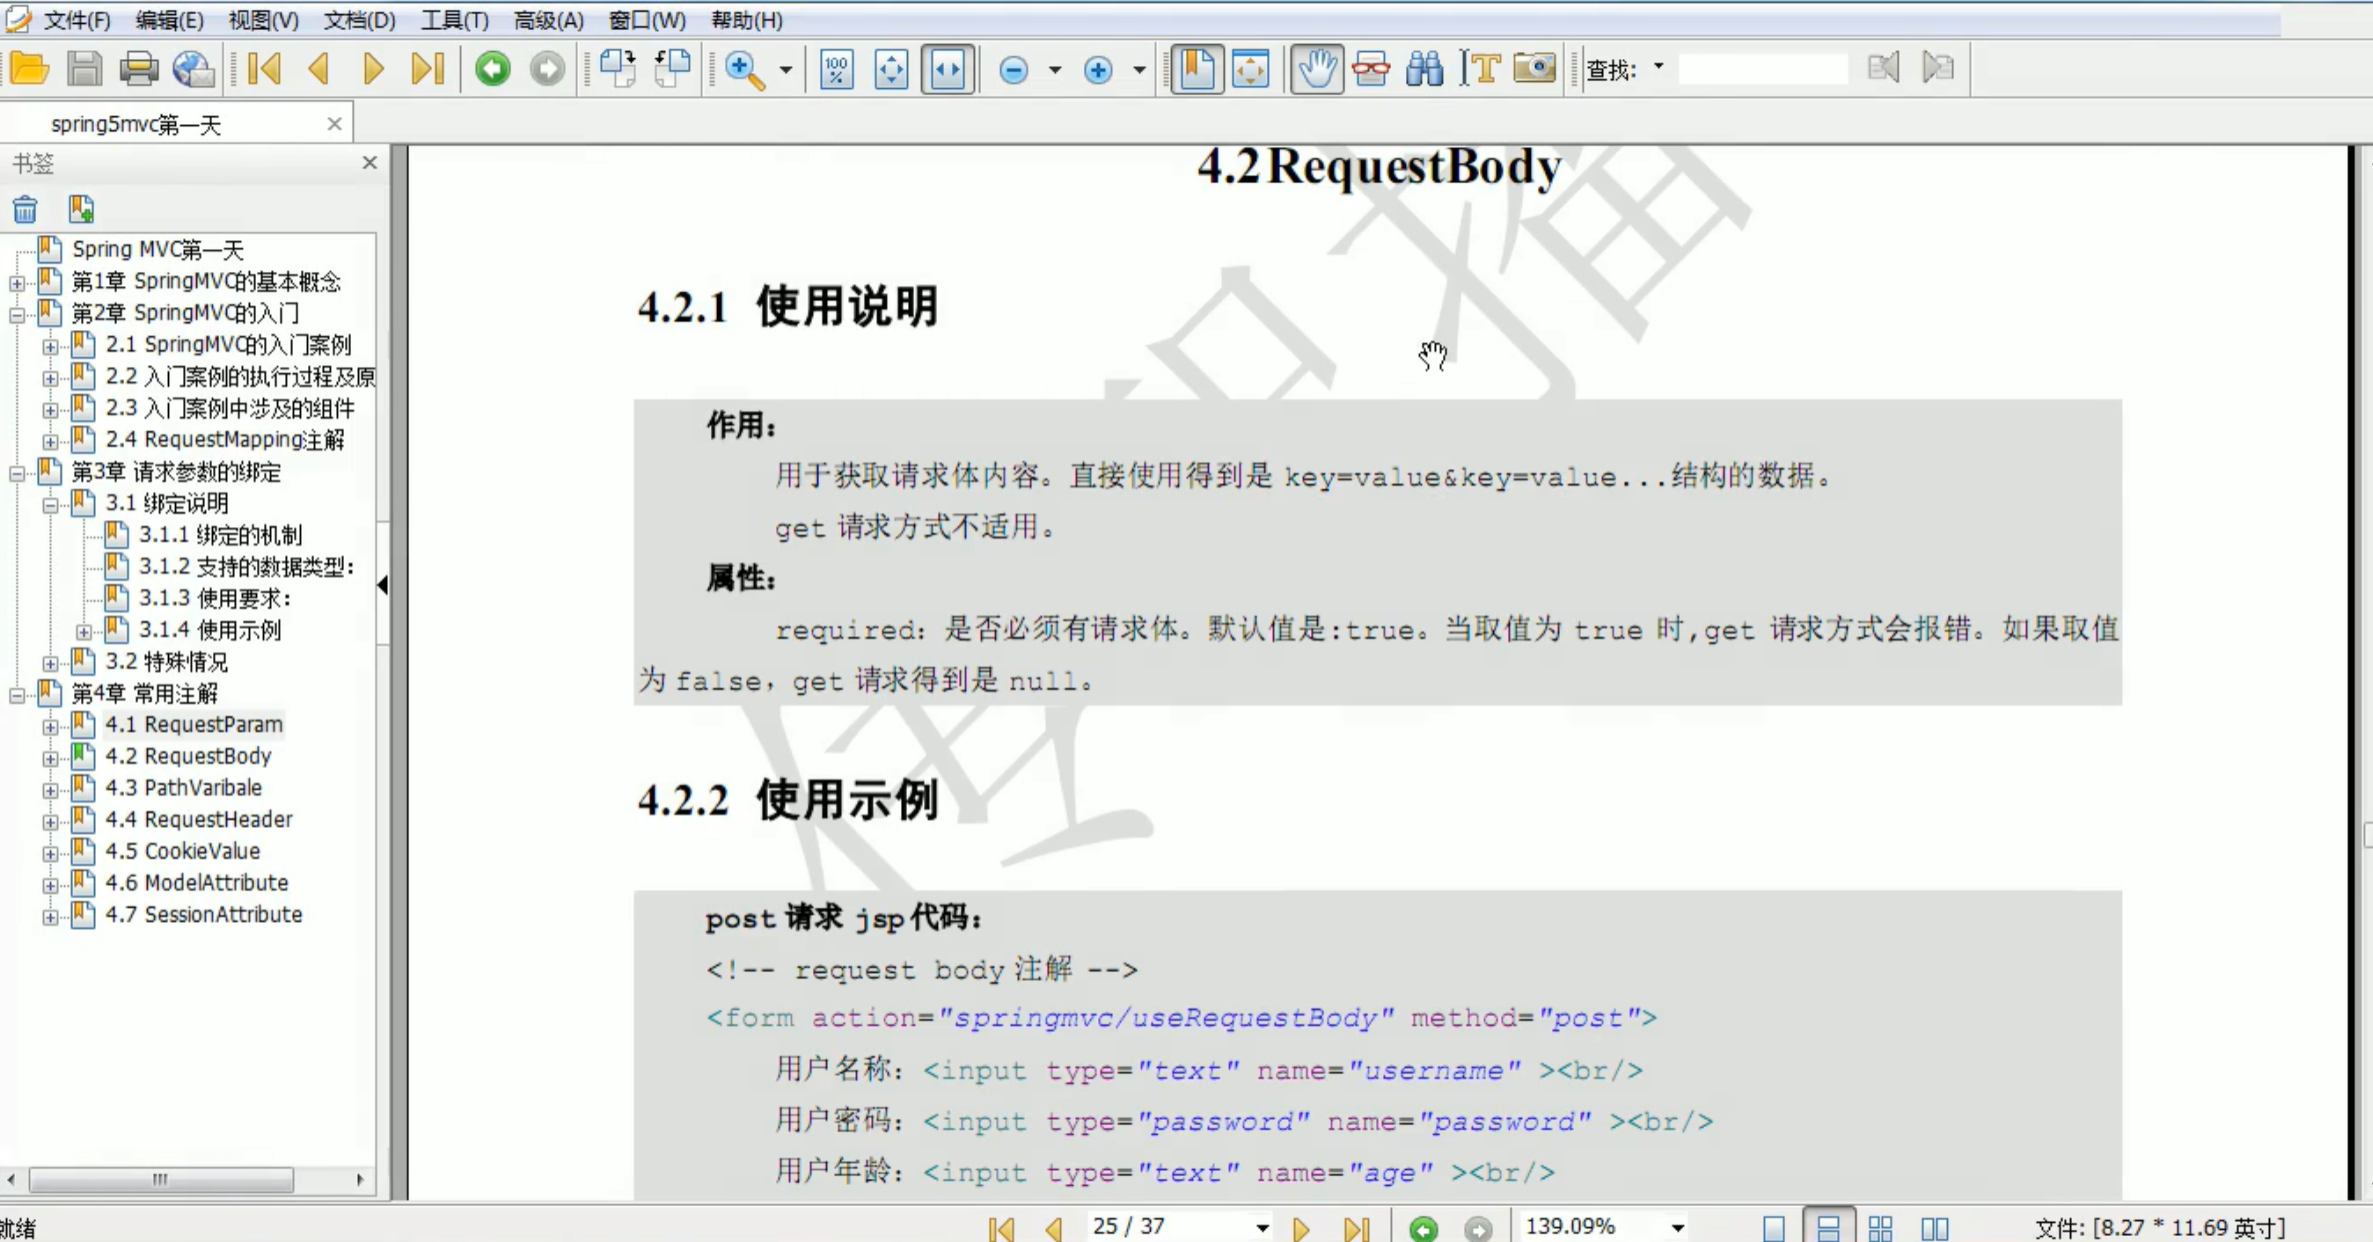Viewport: 2373px width, 1242px height.
Task: Click the Text selection tool icon
Action: click(x=1479, y=69)
